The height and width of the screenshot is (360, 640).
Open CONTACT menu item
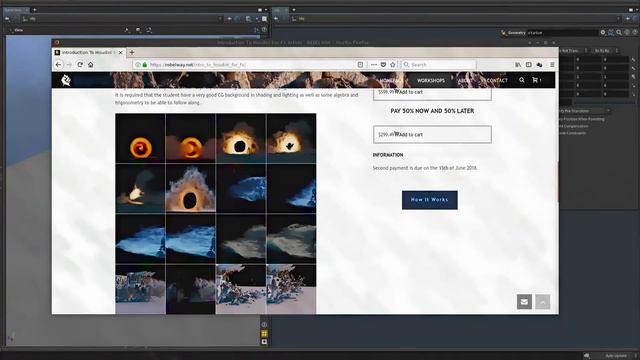tap(497, 80)
